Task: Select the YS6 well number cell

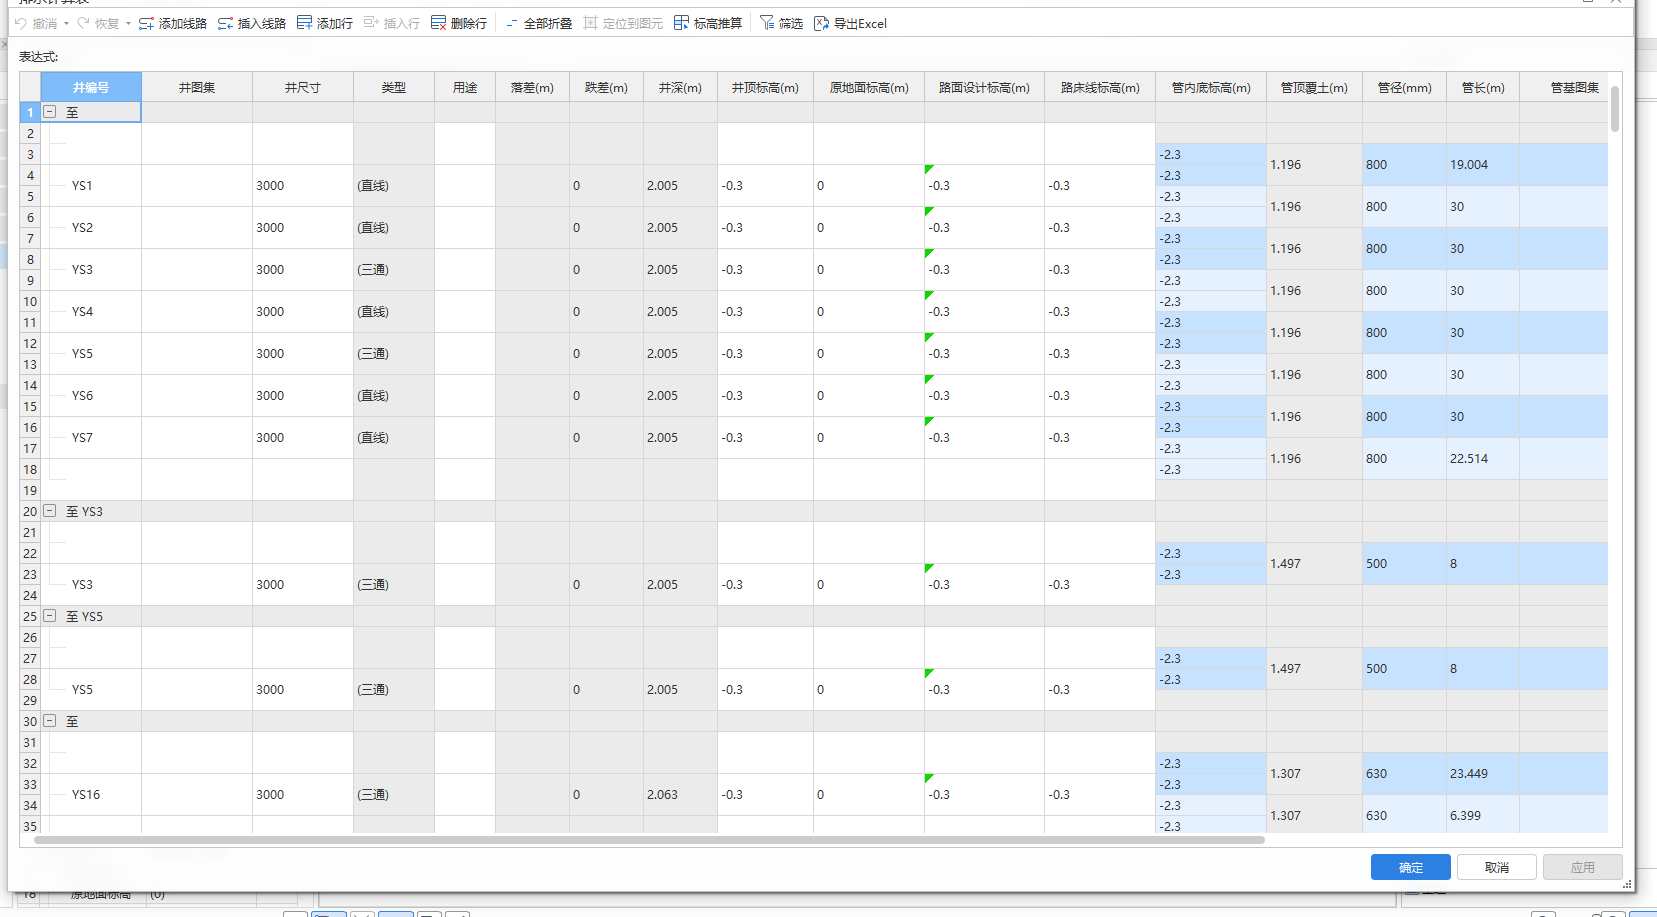Action: coord(91,396)
